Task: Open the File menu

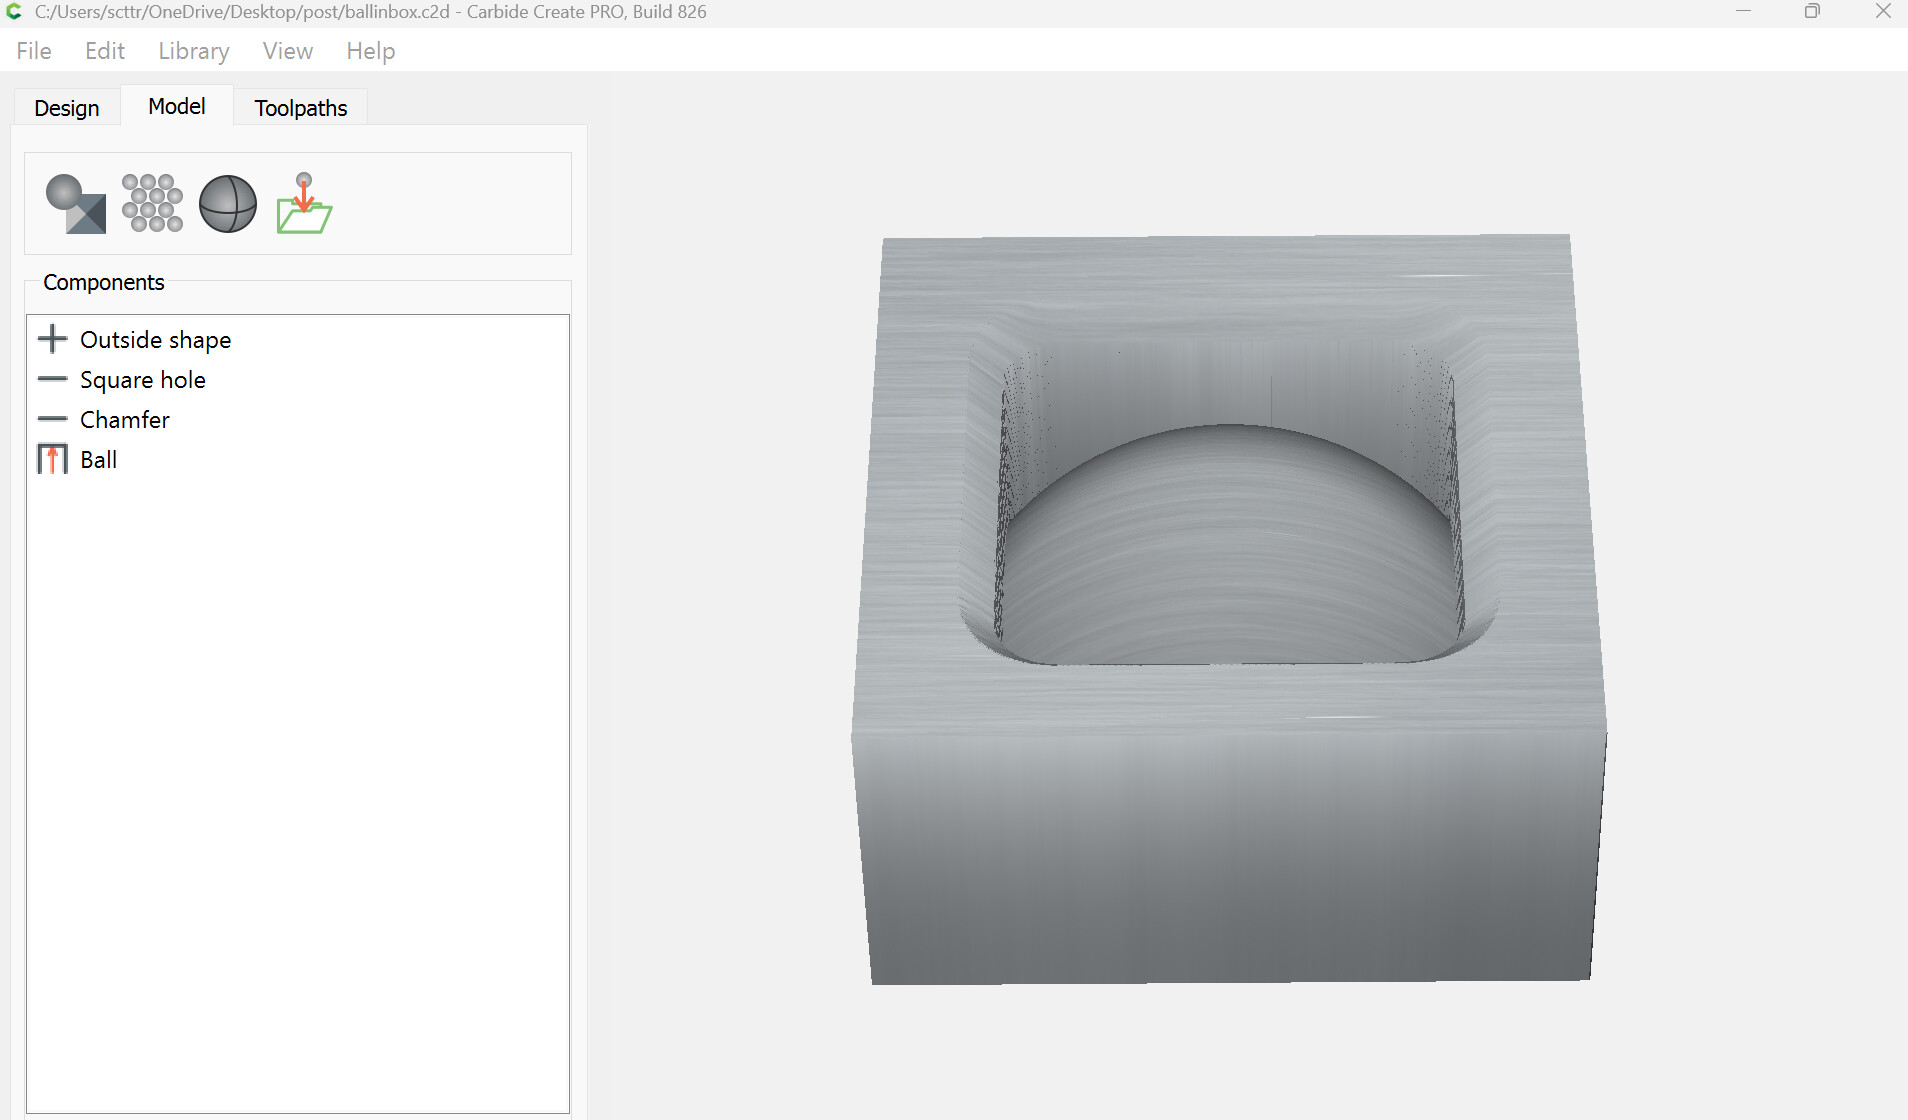Action: click(x=34, y=51)
